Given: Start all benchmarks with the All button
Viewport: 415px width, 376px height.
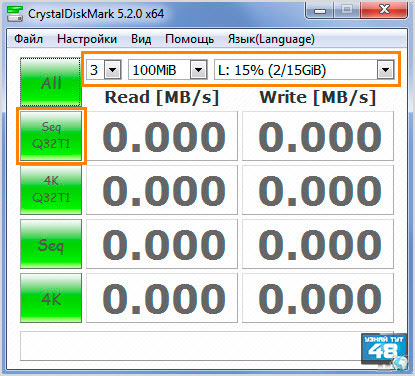Looking at the screenshot, I should tap(51, 82).
